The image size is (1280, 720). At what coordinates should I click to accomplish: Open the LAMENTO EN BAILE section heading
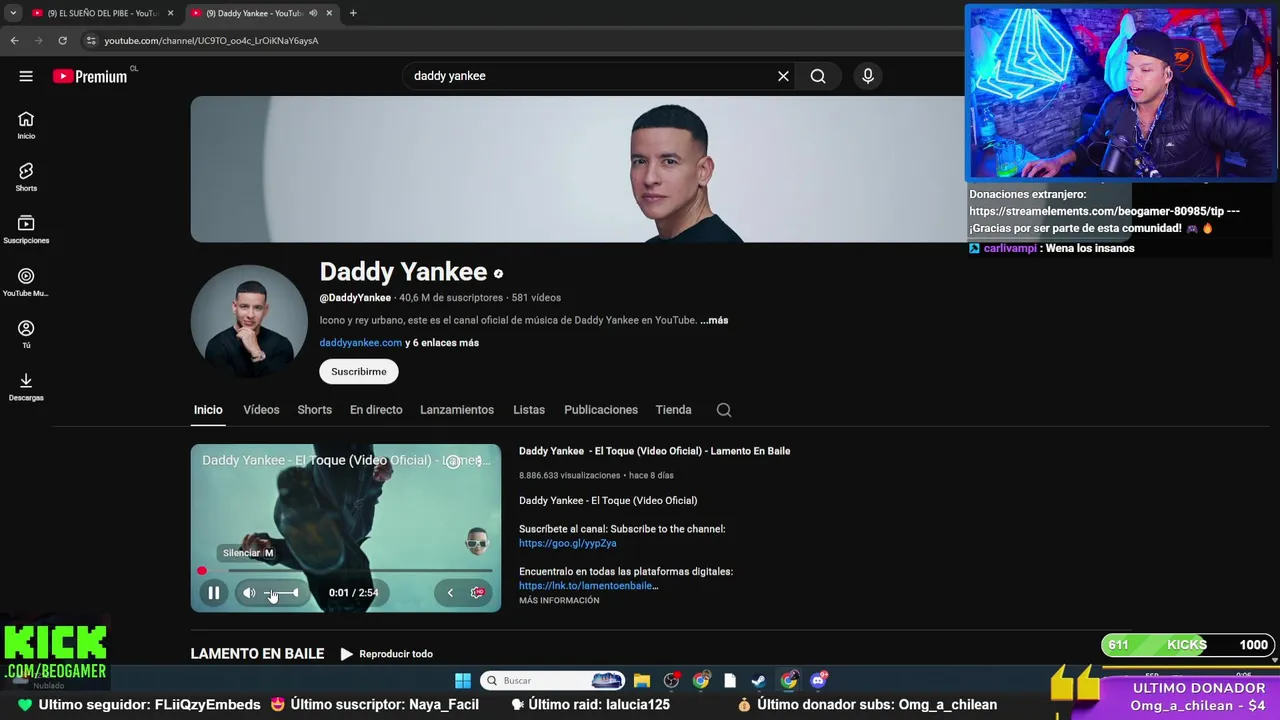tap(257, 654)
